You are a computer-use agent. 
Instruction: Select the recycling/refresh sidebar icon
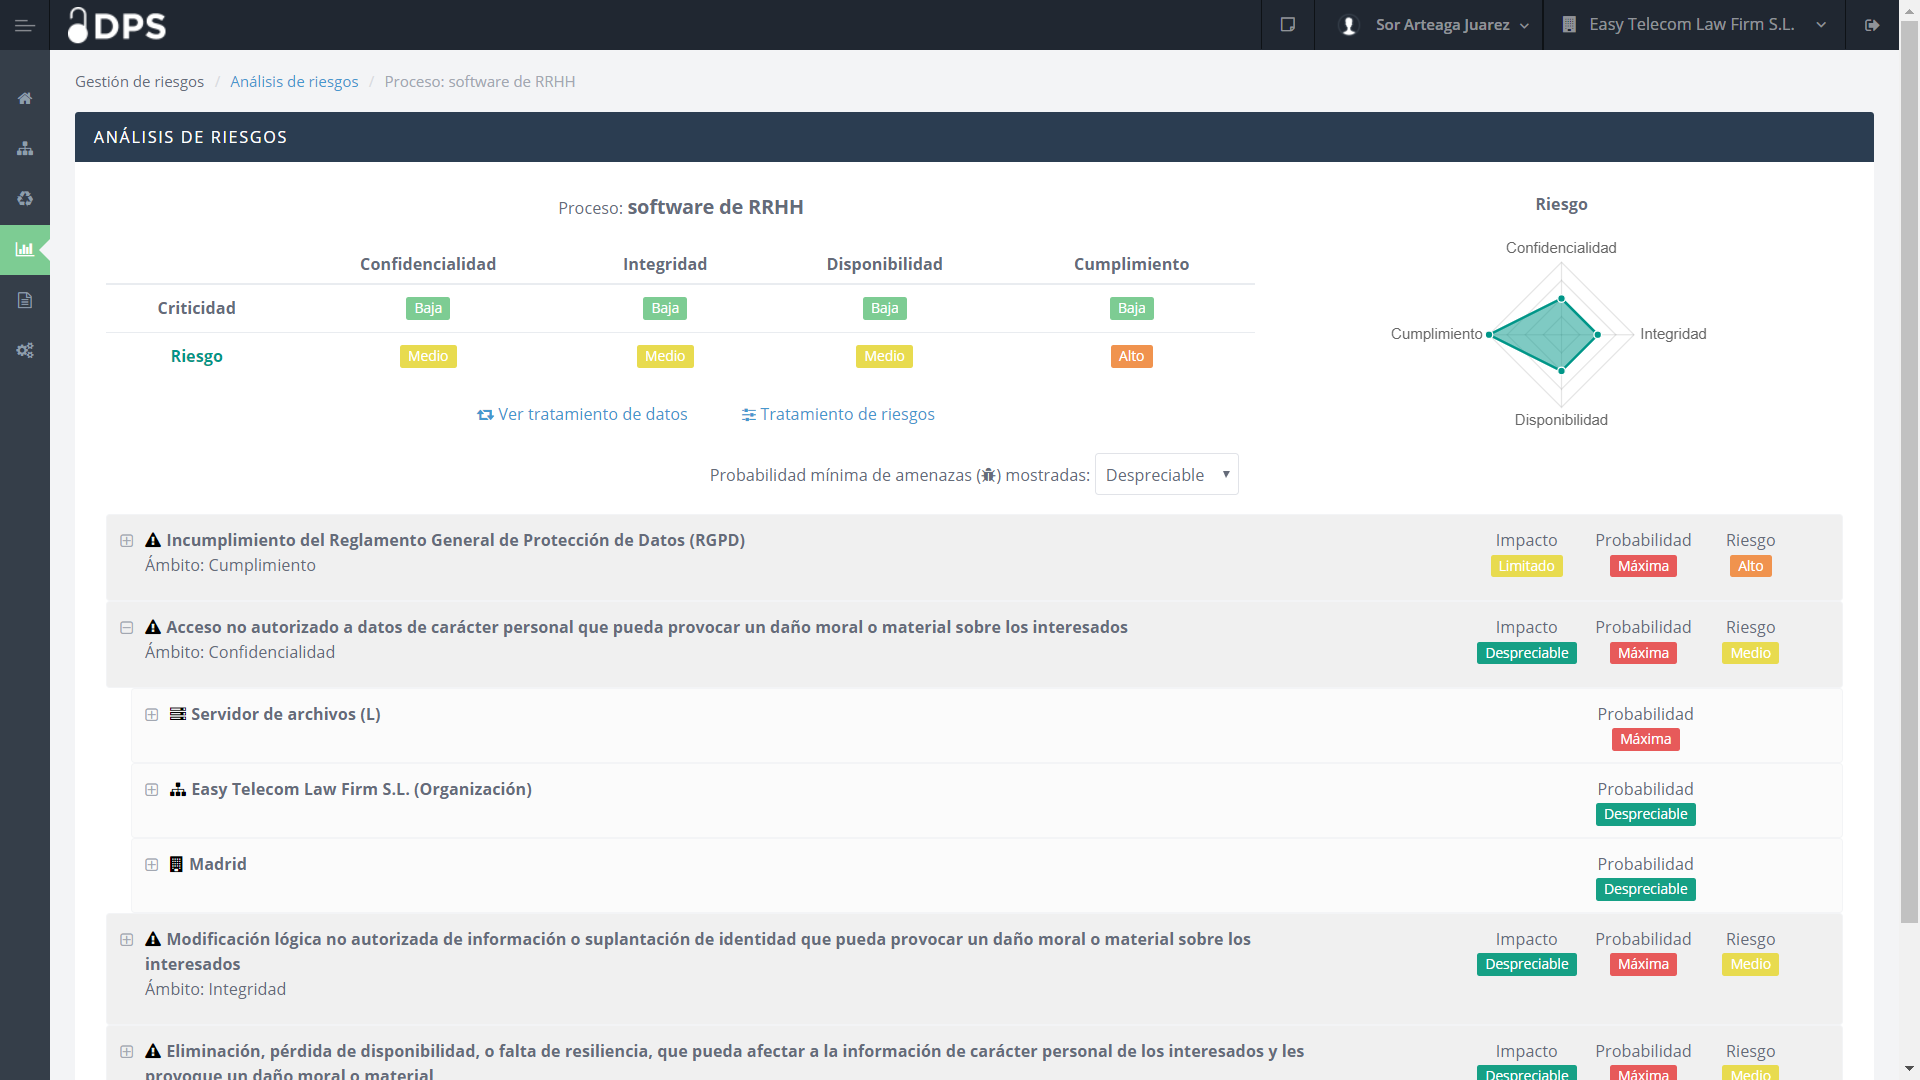(x=24, y=198)
